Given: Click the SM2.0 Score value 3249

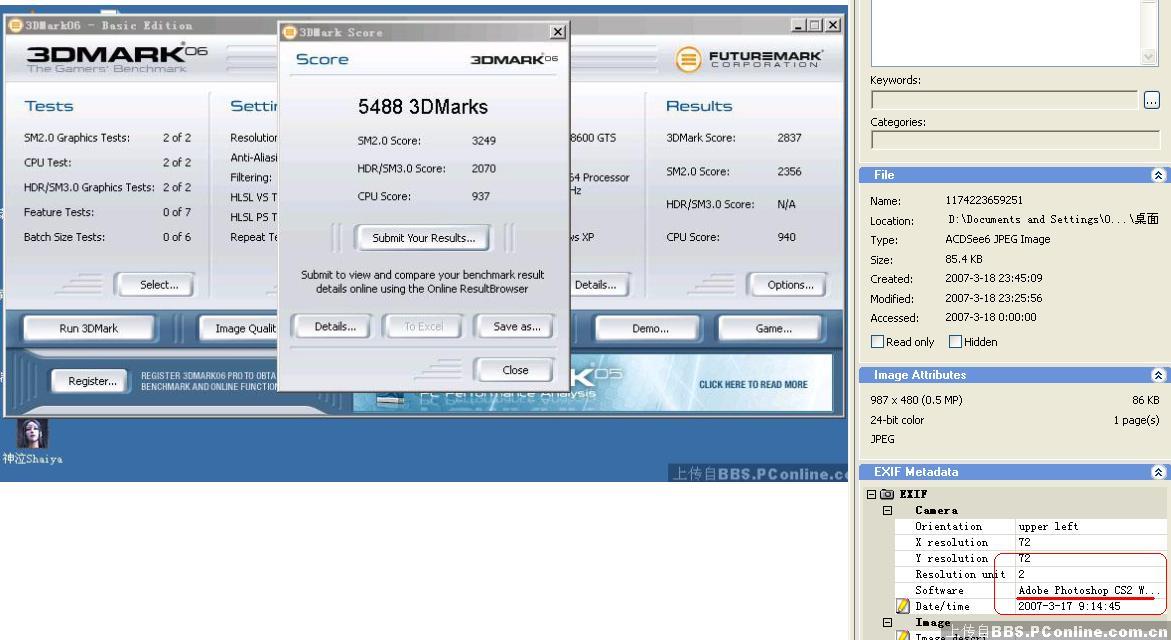Looking at the screenshot, I should pyautogui.click(x=483, y=140).
